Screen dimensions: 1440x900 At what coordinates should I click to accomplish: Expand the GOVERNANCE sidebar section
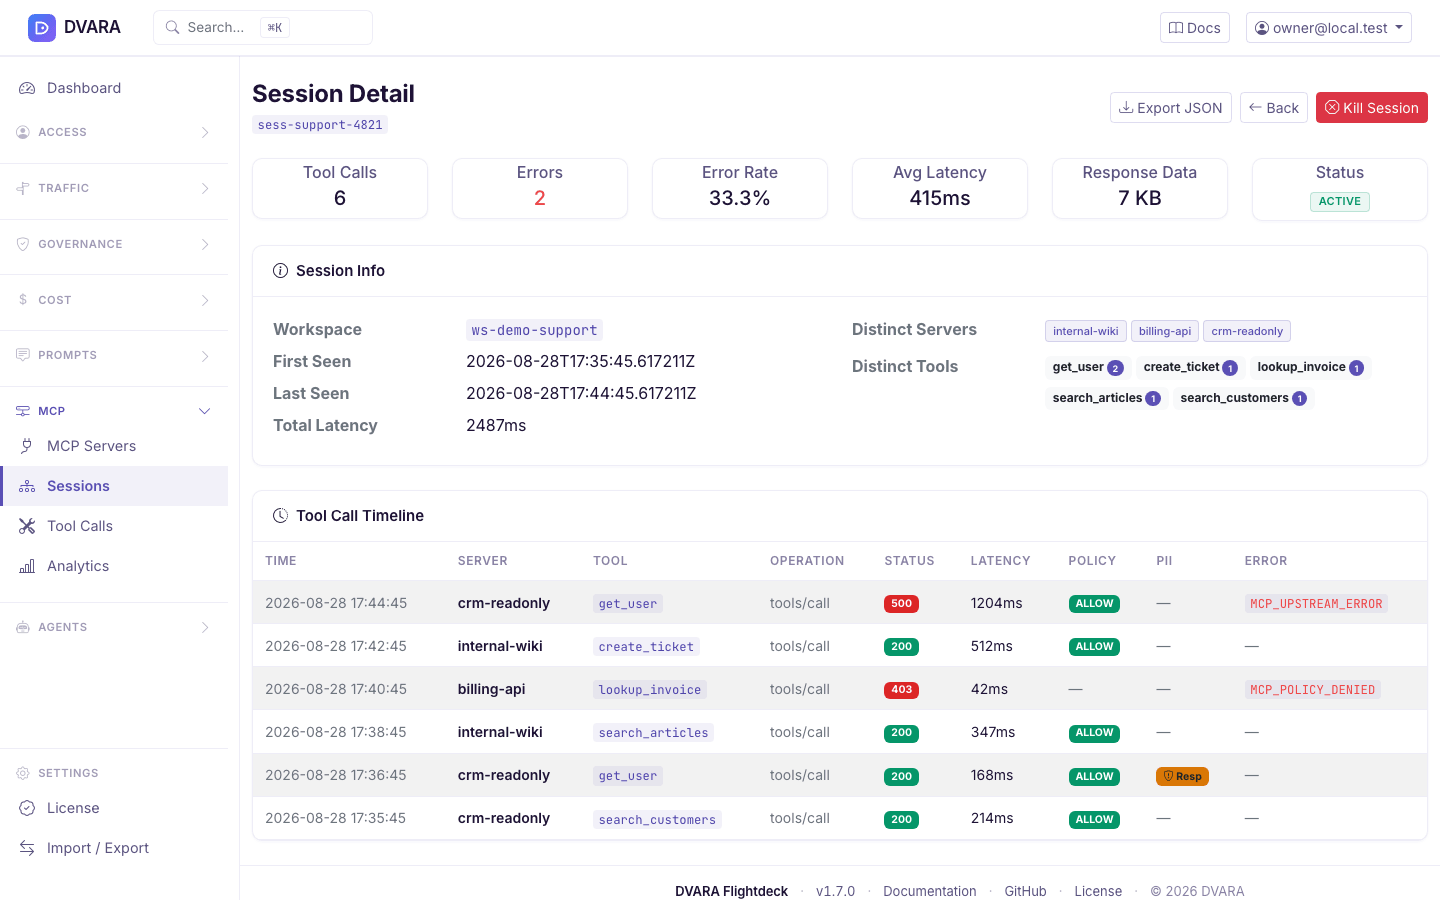coord(114,244)
